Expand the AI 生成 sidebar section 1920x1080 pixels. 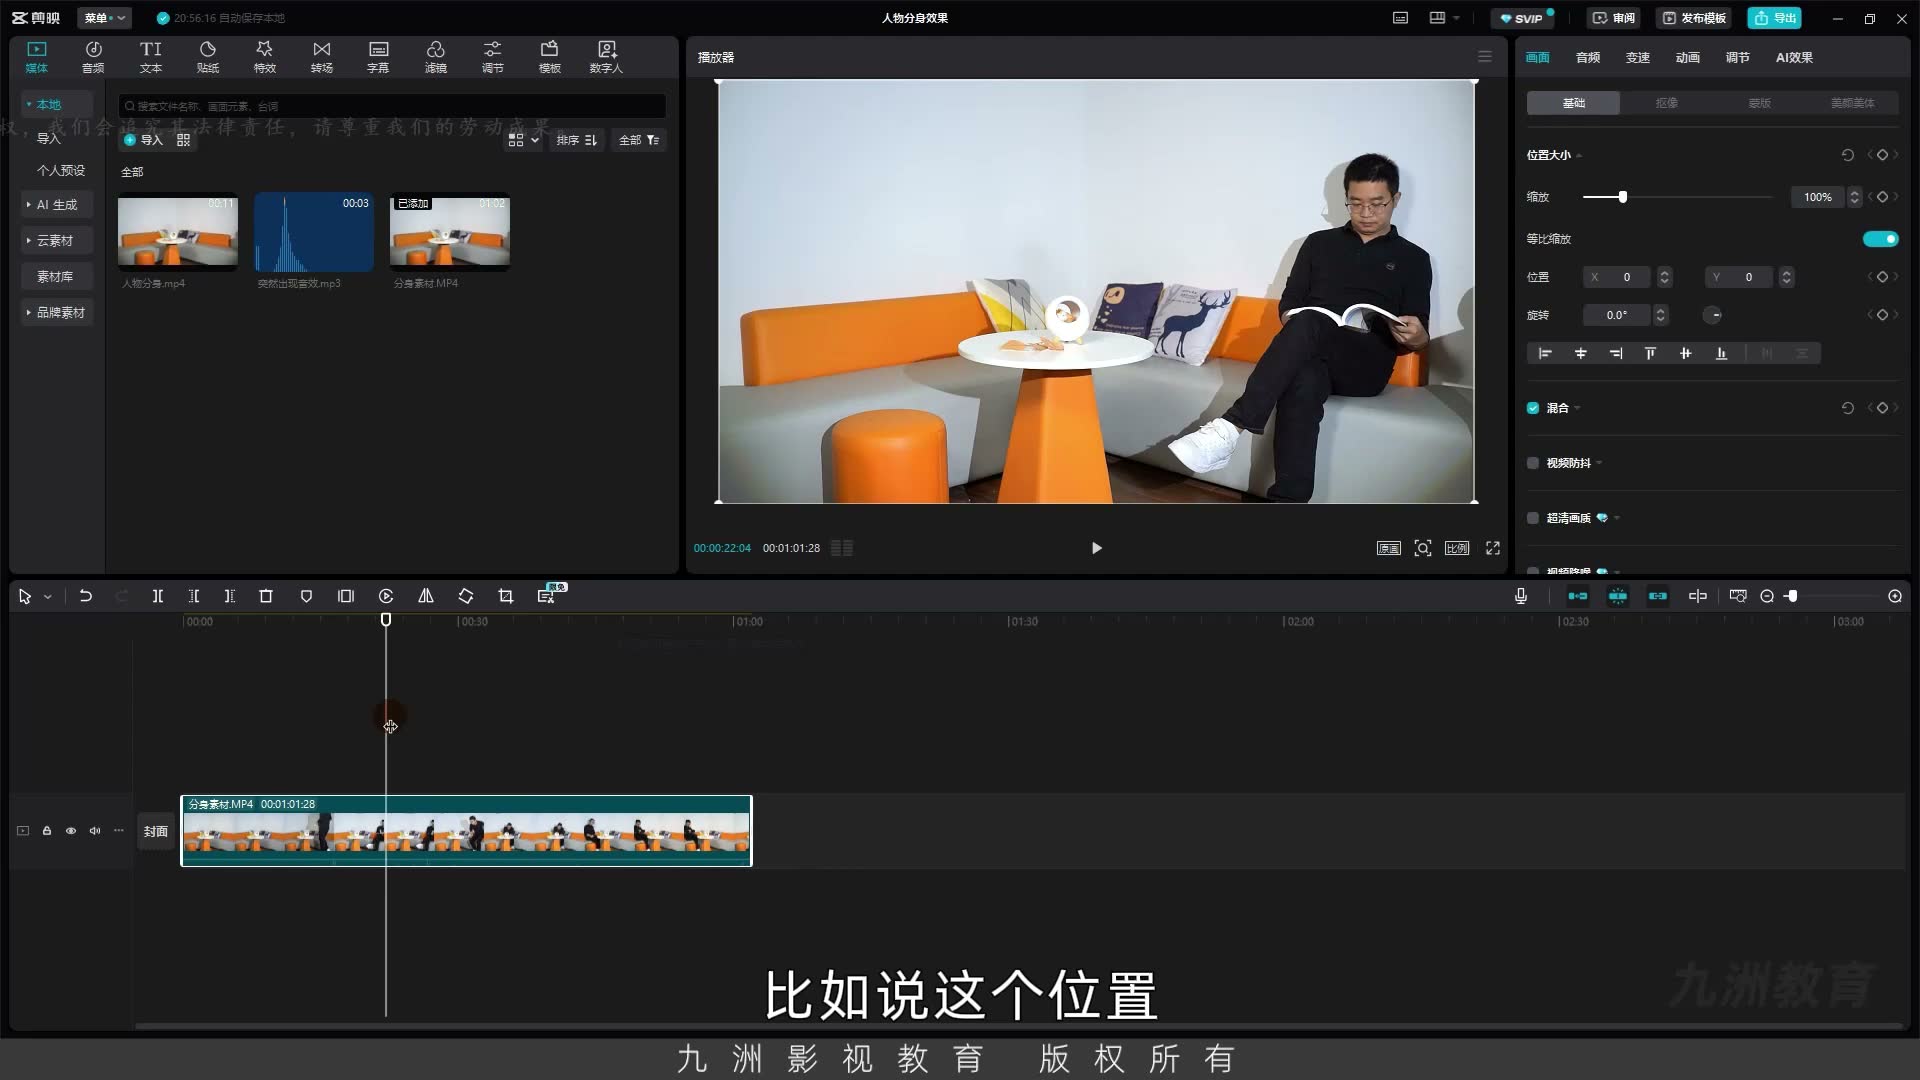point(56,205)
